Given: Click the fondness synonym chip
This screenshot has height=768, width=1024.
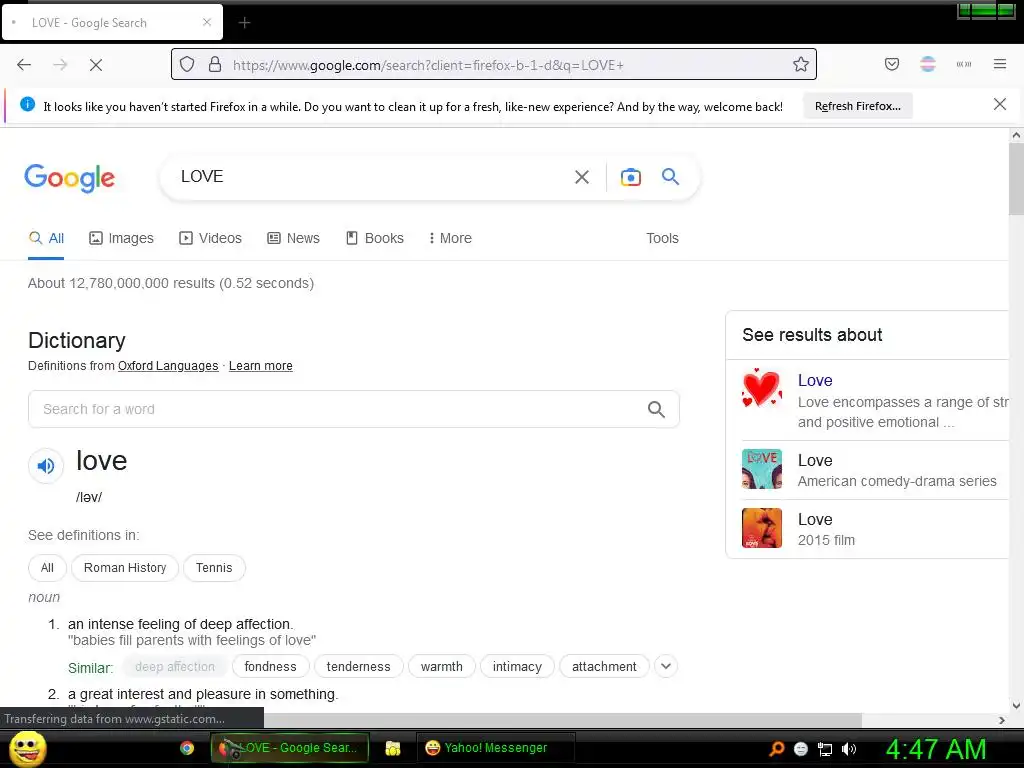Looking at the screenshot, I should [270, 667].
